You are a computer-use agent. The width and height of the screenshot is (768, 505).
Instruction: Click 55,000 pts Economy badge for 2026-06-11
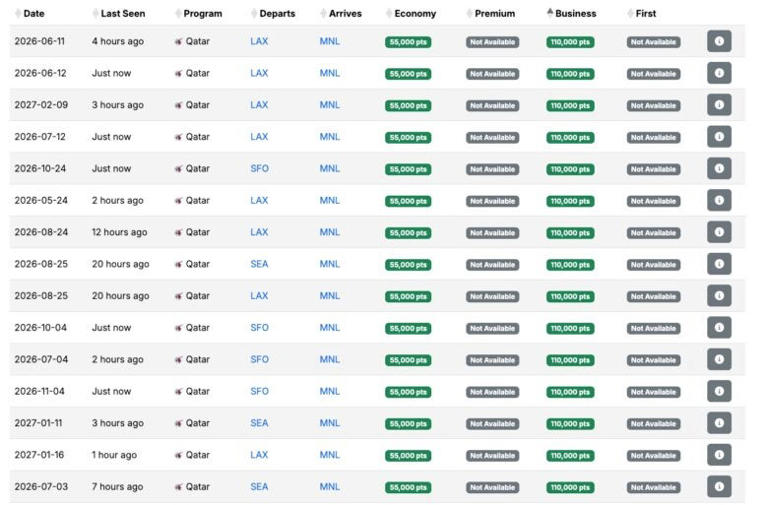[408, 42]
